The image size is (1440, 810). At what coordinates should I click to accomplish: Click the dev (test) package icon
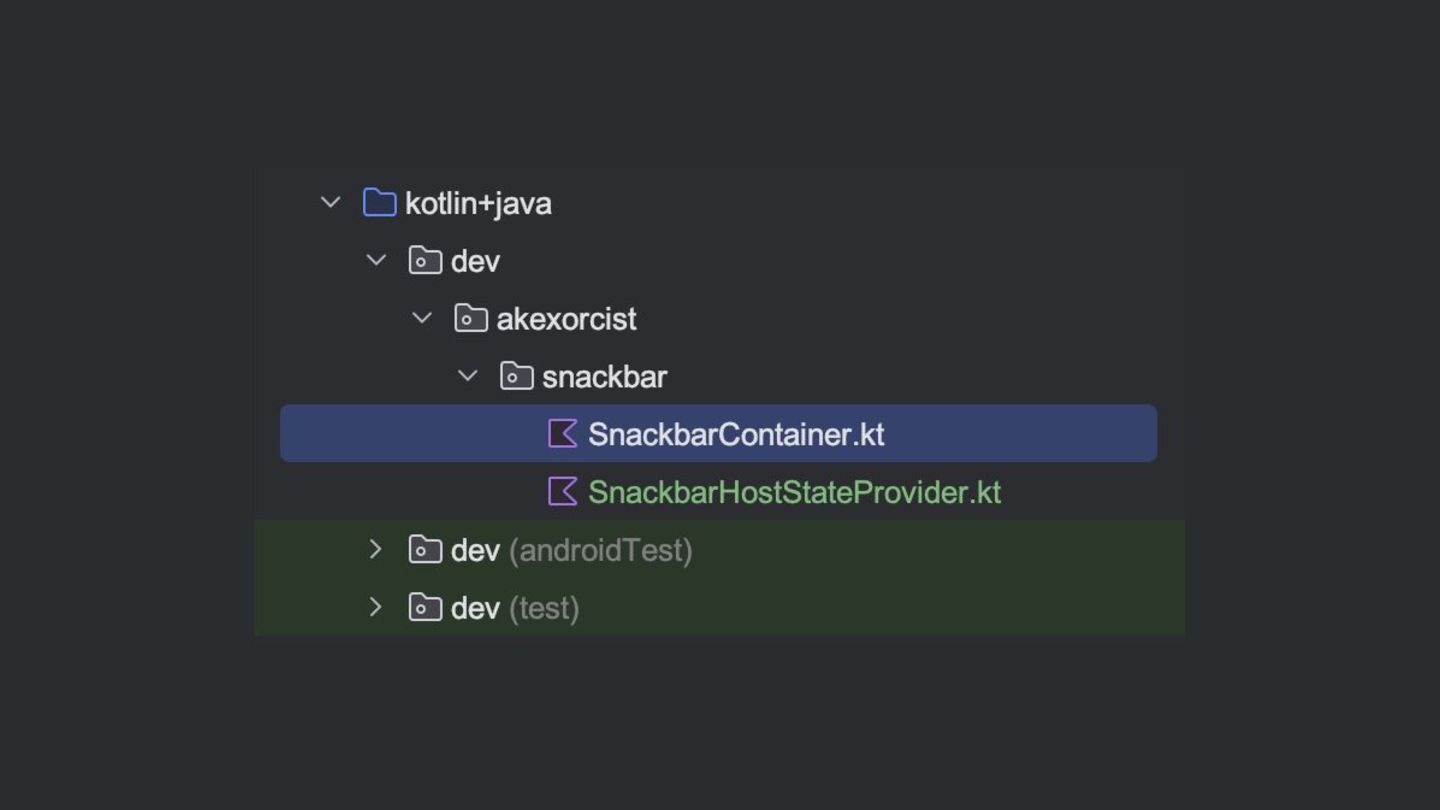[x=425, y=608]
